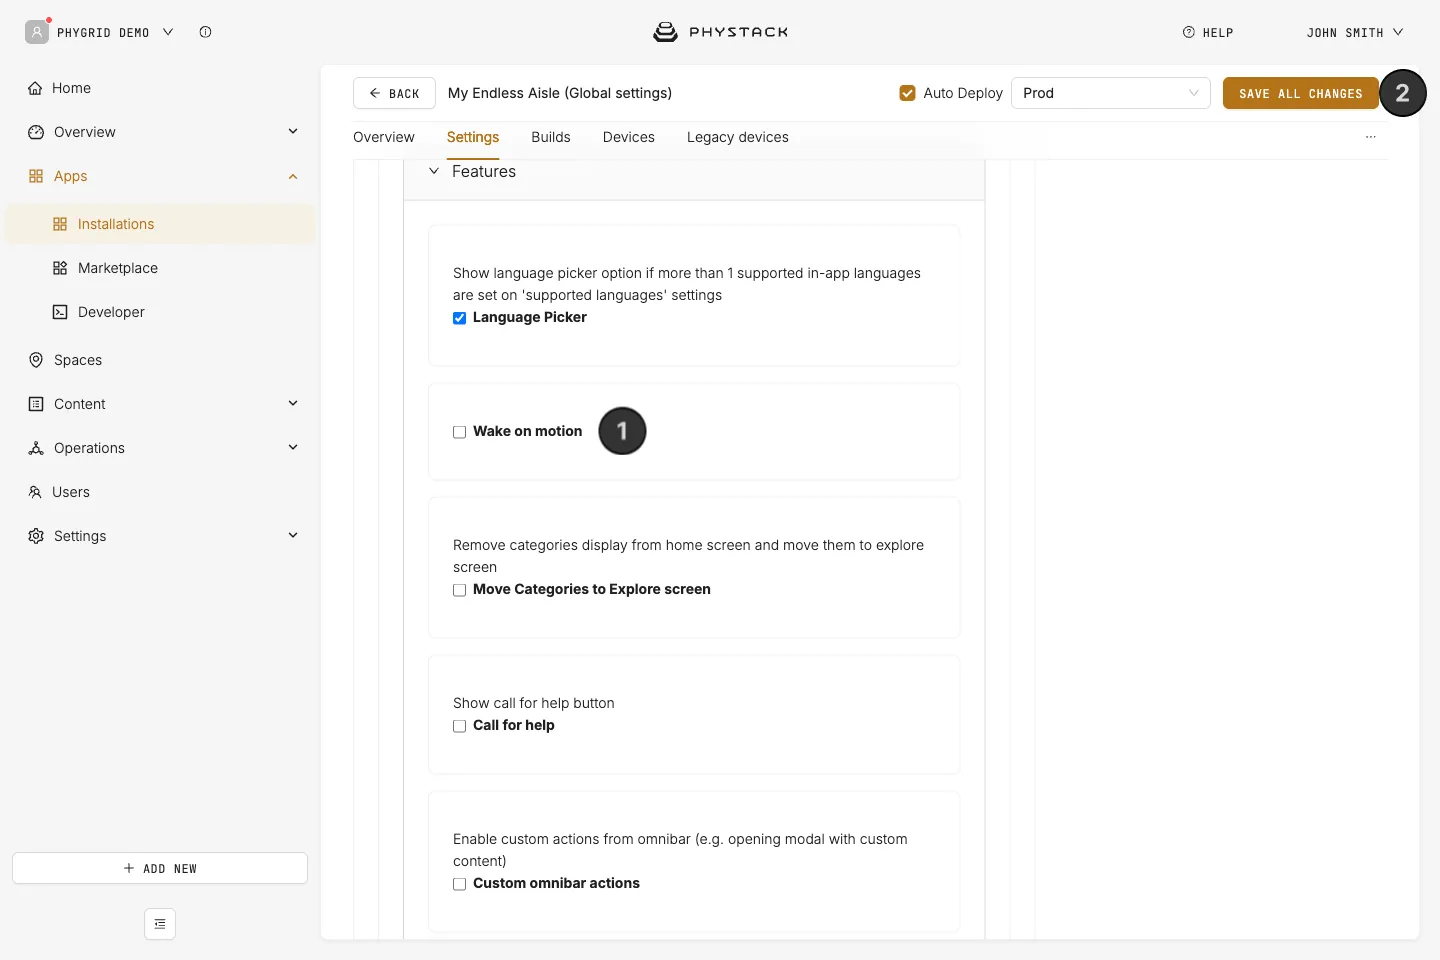Expand the Operations sidebar chevron
This screenshot has height=960, width=1440.
293,447
